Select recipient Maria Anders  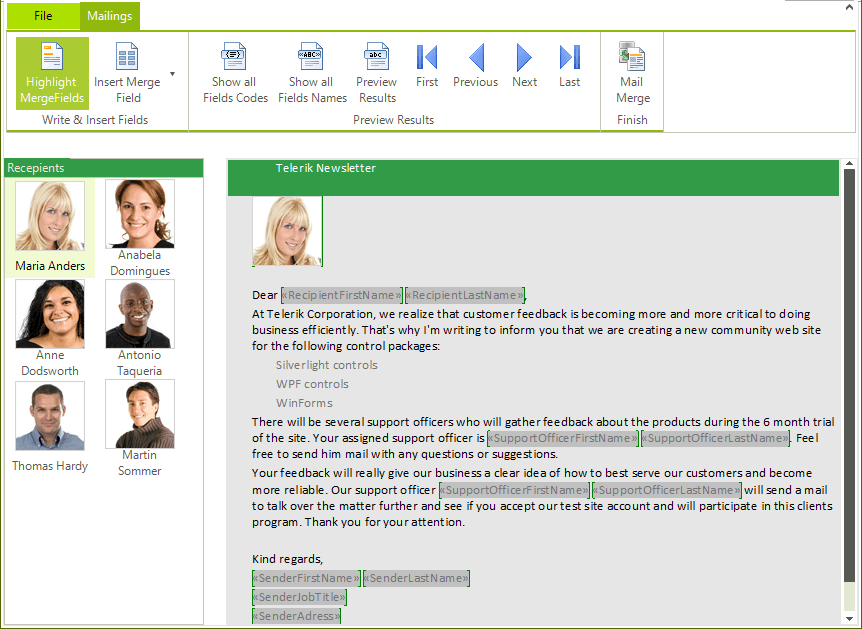50,228
